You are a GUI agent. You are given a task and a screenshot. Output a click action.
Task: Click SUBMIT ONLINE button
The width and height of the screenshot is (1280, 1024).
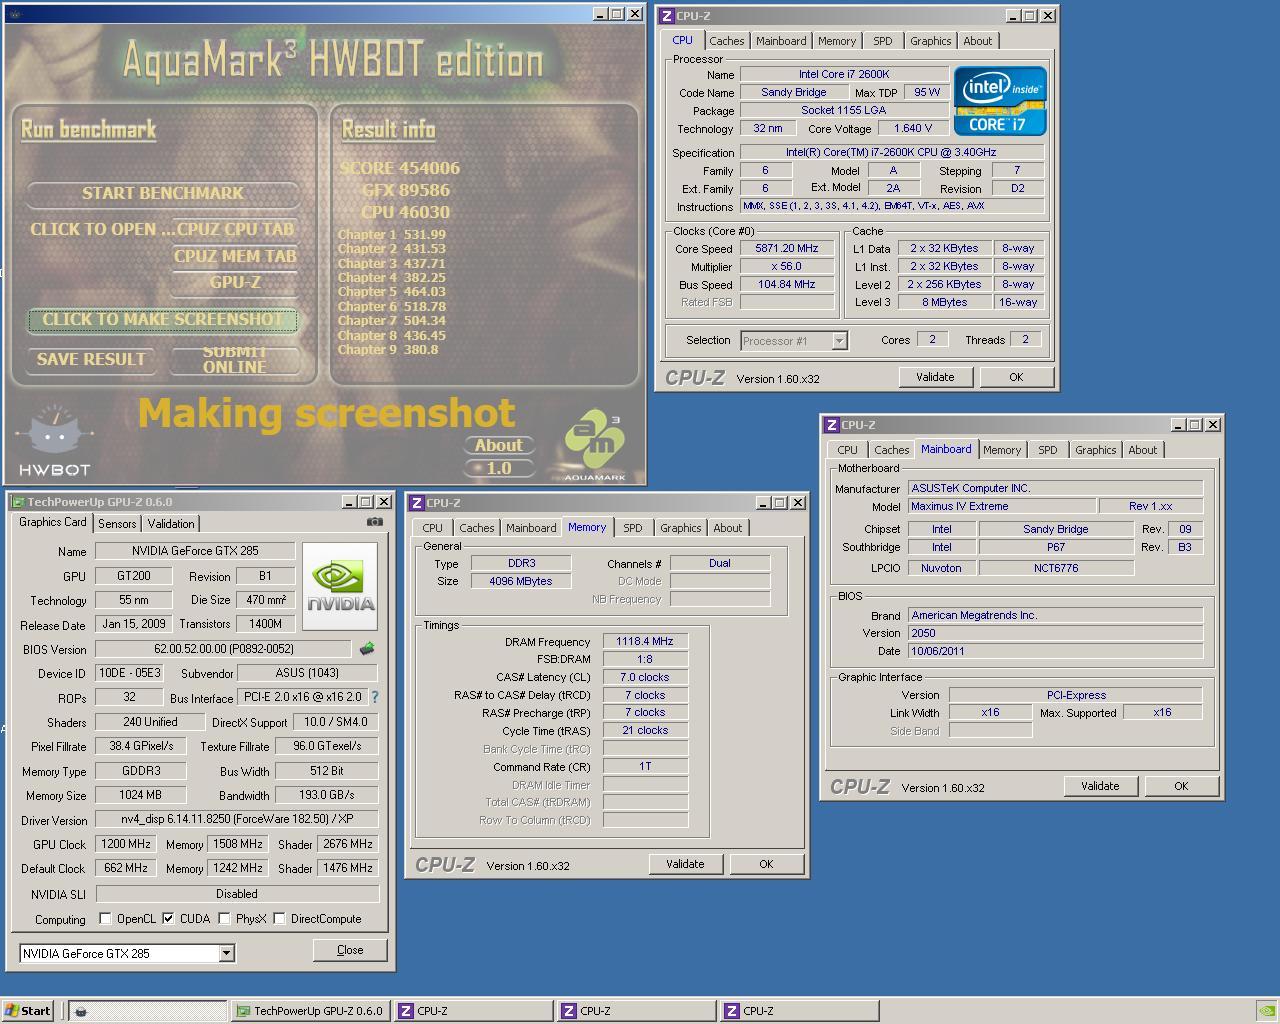tap(235, 359)
